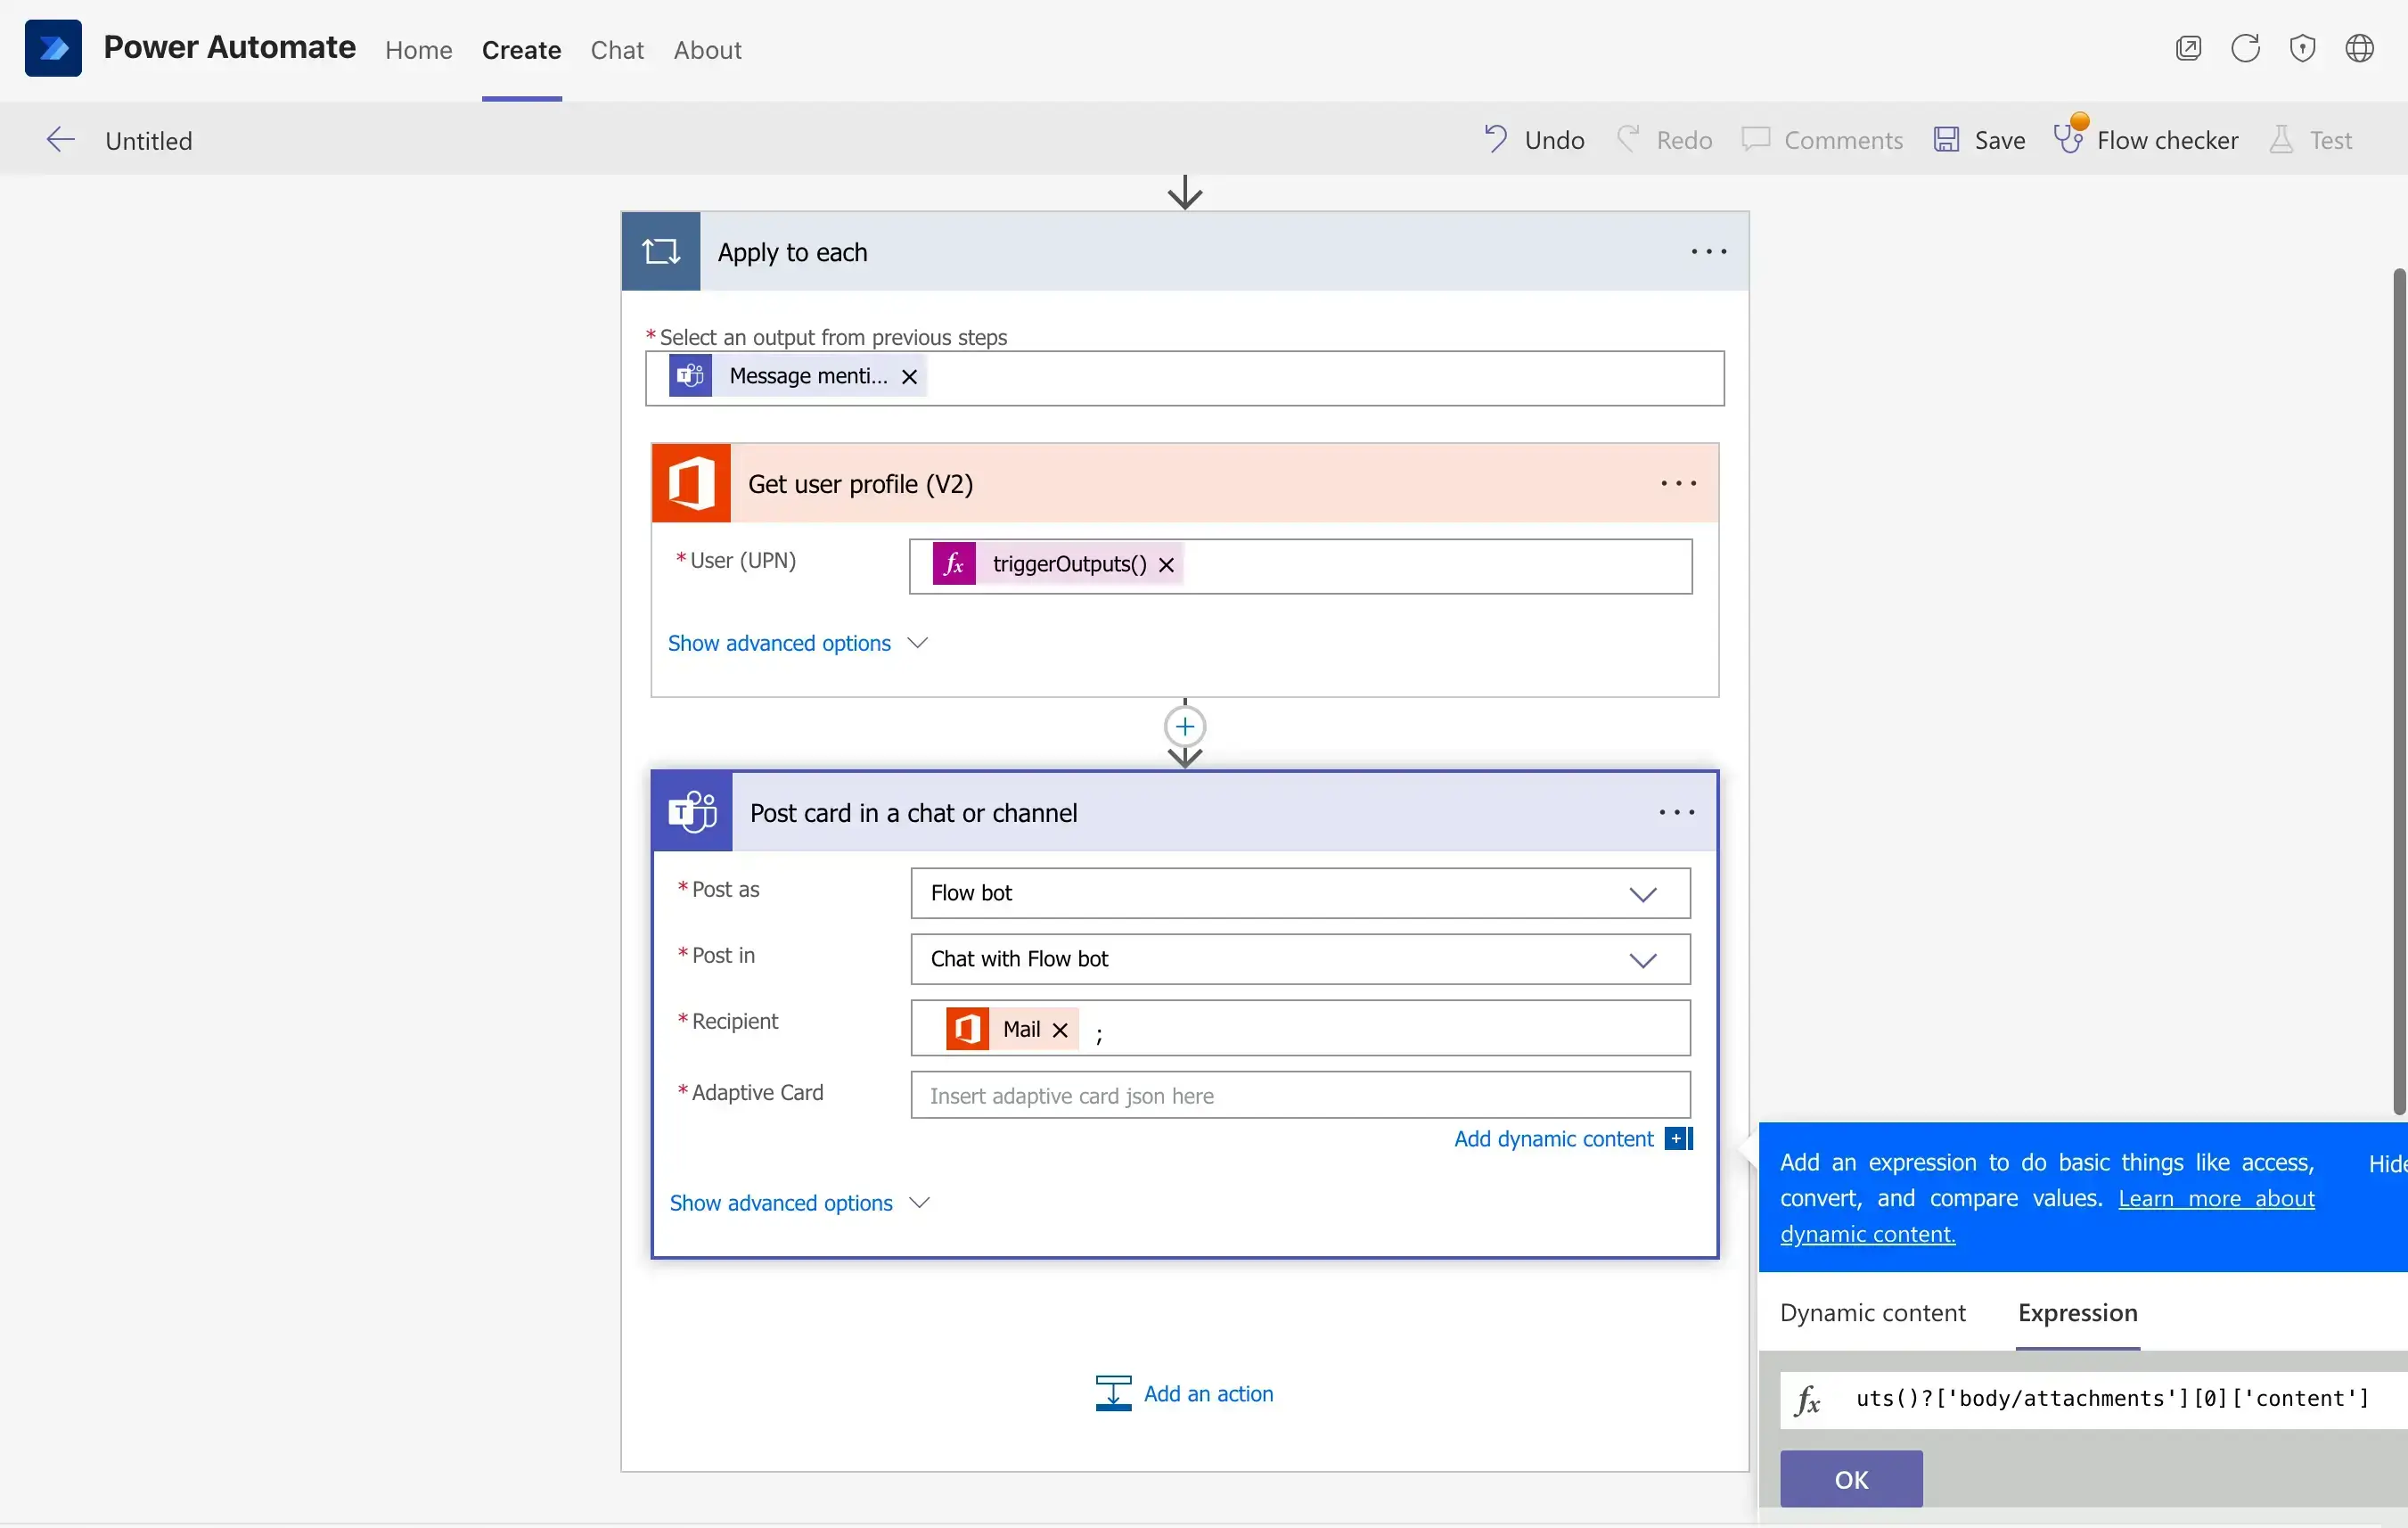Expand Show advanced options in Post card
Image resolution: width=2408 pixels, height=1528 pixels.
click(799, 1202)
